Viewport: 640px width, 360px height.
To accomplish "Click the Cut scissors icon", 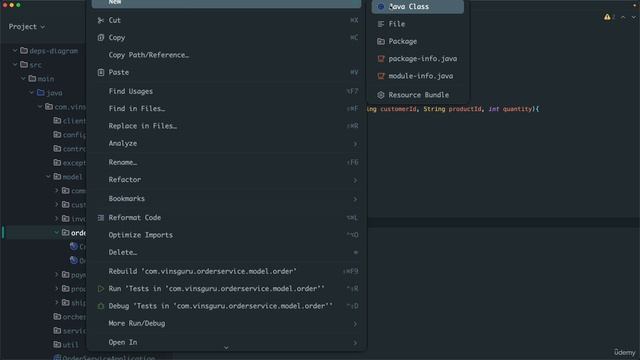I will click(x=101, y=20).
